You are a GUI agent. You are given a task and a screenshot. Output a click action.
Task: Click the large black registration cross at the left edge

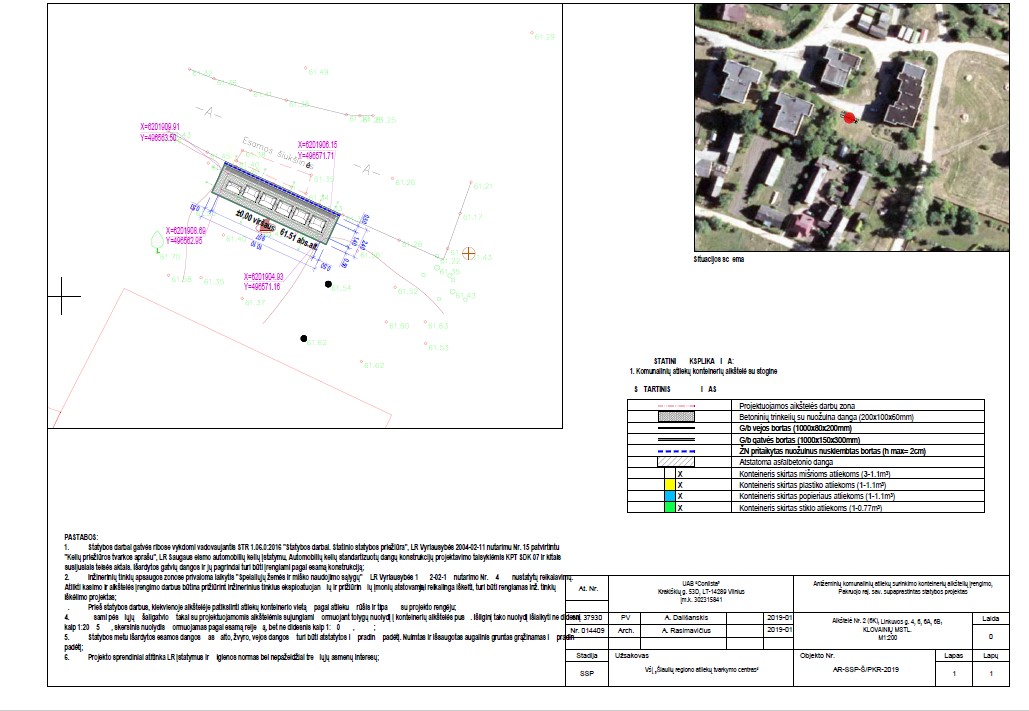tap(62, 296)
